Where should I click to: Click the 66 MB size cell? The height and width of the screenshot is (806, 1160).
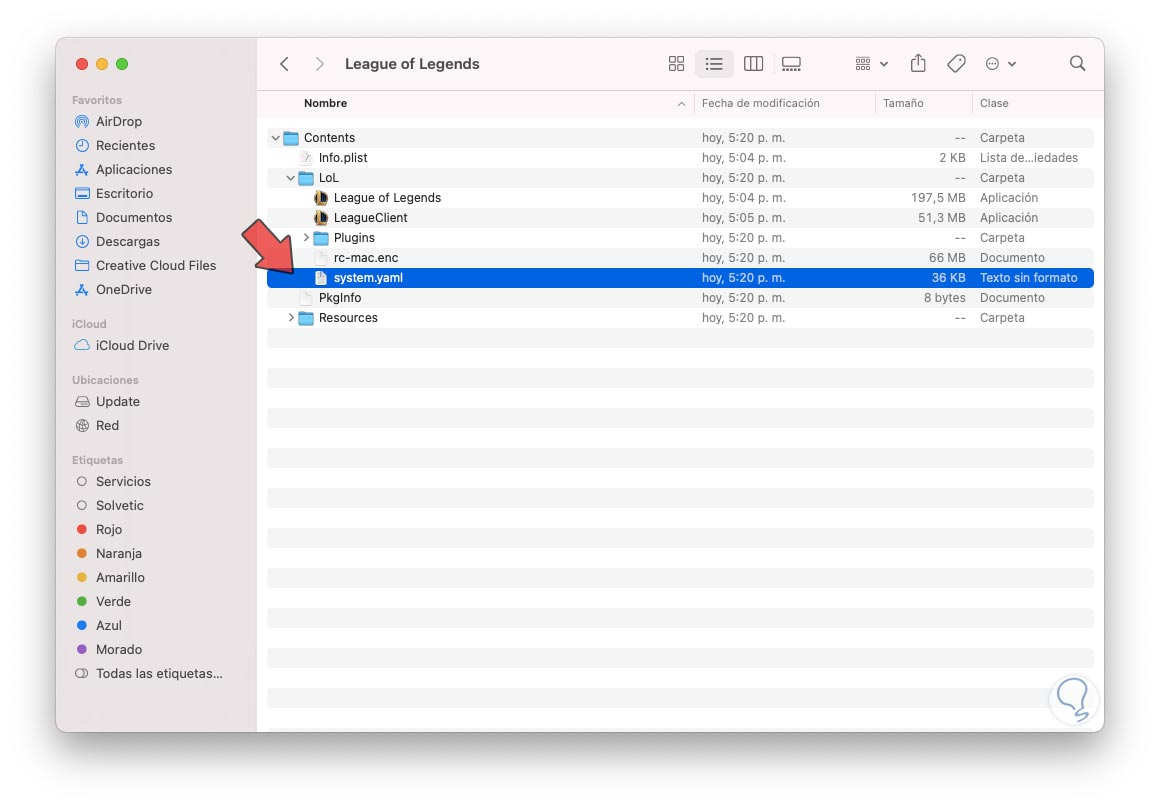(947, 258)
